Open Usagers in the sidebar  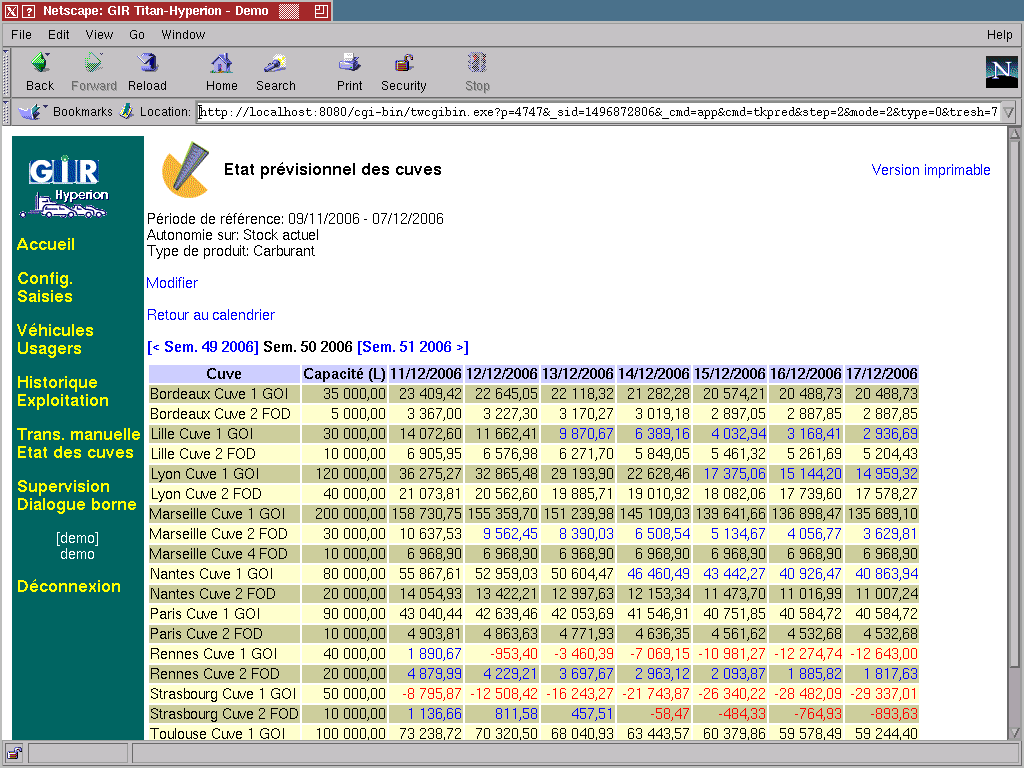pyautogui.click(x=49, y=349)
